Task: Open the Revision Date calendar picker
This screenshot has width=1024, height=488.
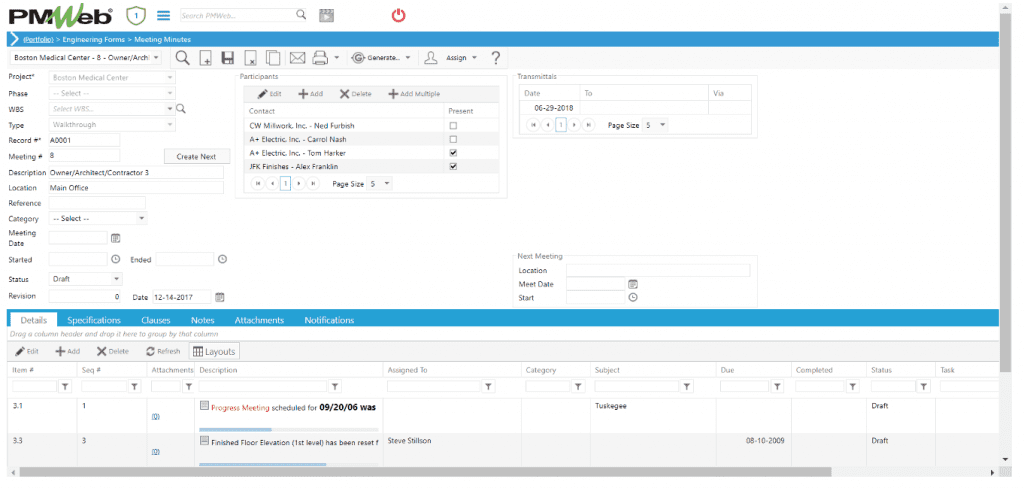Action: coord(220,297)
